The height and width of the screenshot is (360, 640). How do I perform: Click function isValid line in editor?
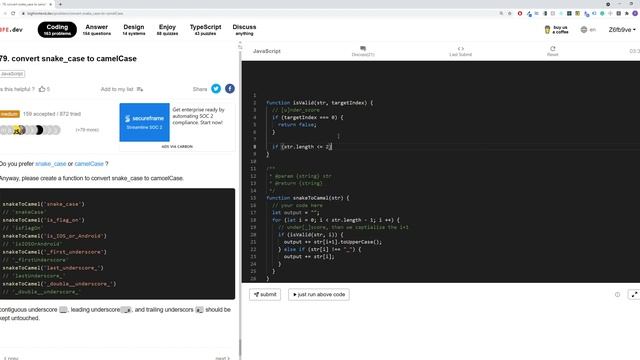point(320,103)
